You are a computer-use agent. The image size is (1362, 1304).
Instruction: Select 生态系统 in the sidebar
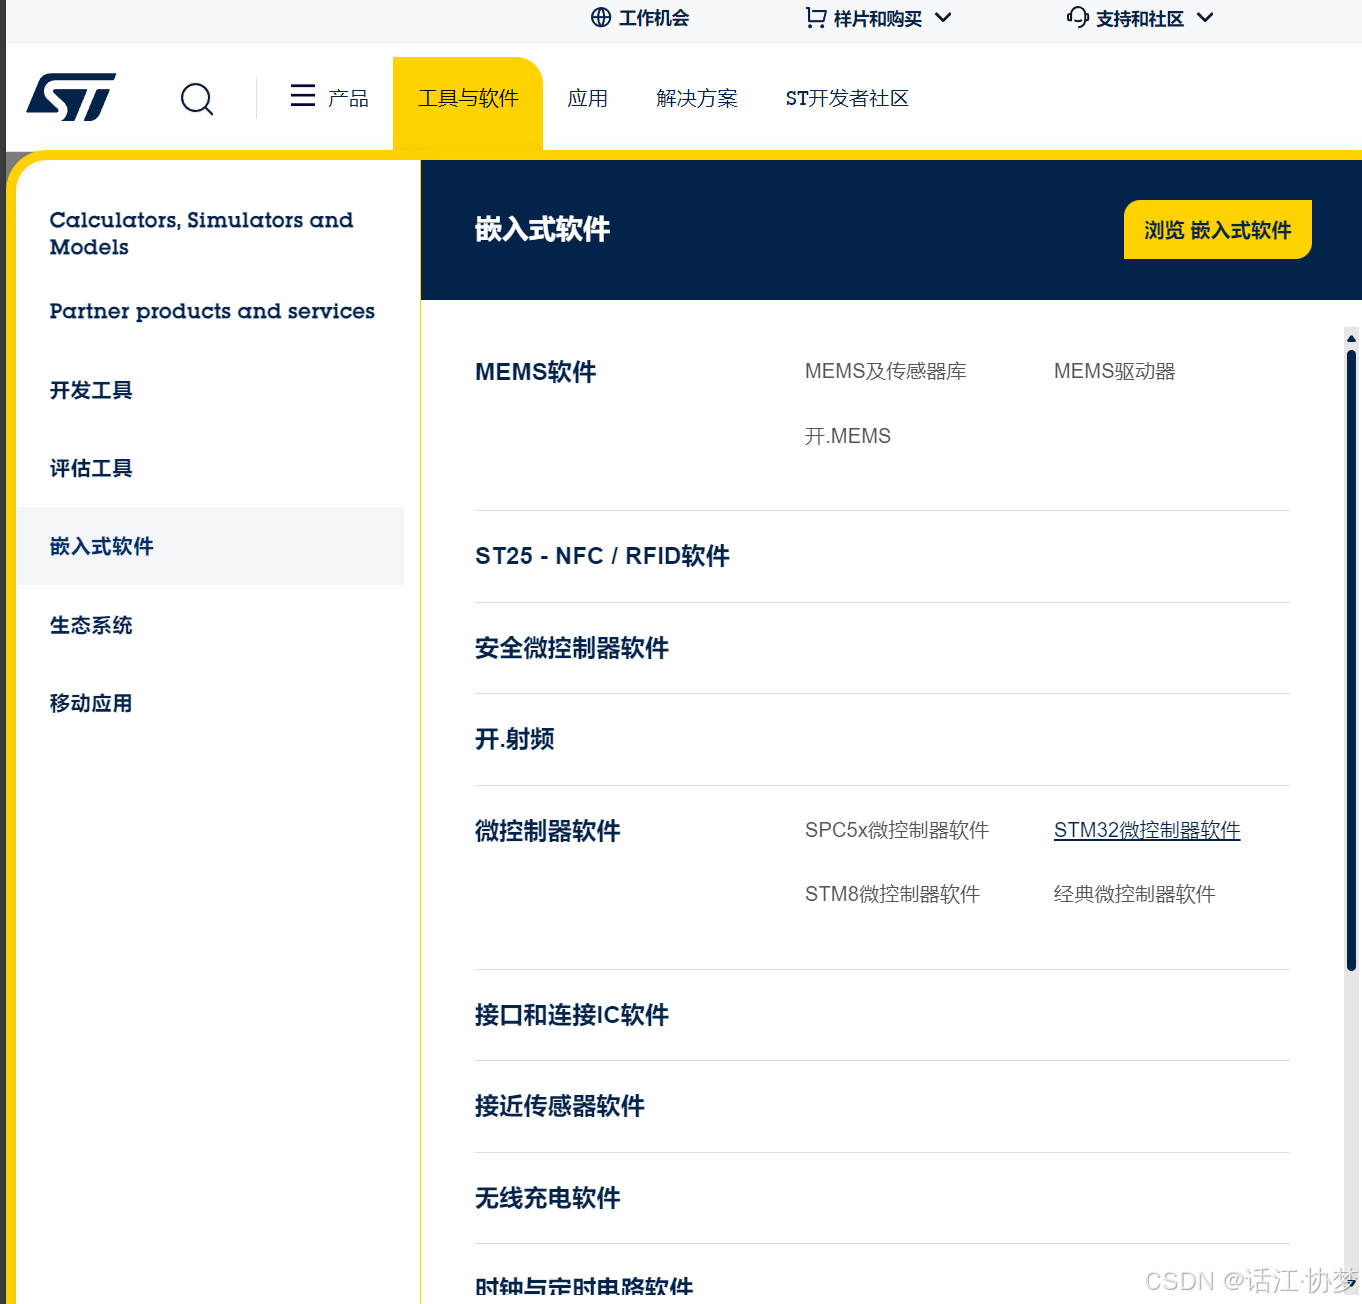coord(91,625)
